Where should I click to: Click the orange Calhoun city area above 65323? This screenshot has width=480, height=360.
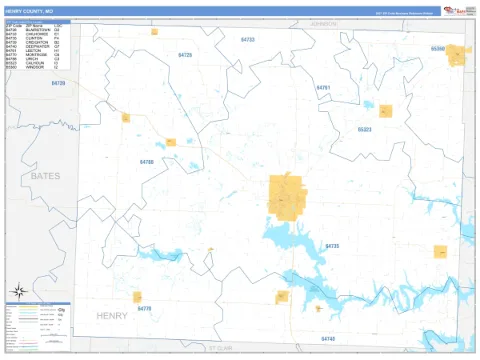point(386,111)
